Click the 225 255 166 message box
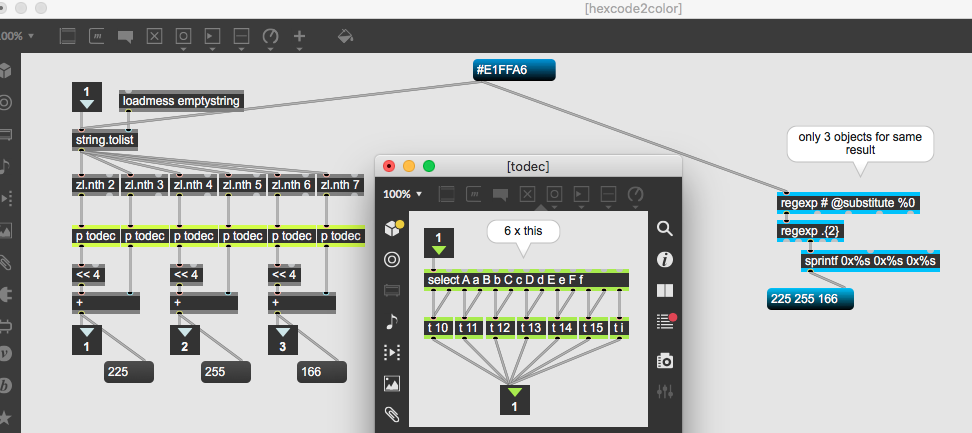The height and width of the screenshot is (433, 972). 810,297
